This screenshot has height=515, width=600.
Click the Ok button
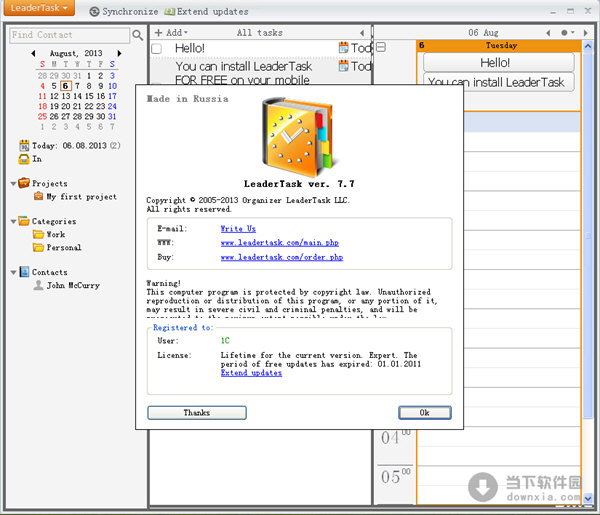(425, 412)
